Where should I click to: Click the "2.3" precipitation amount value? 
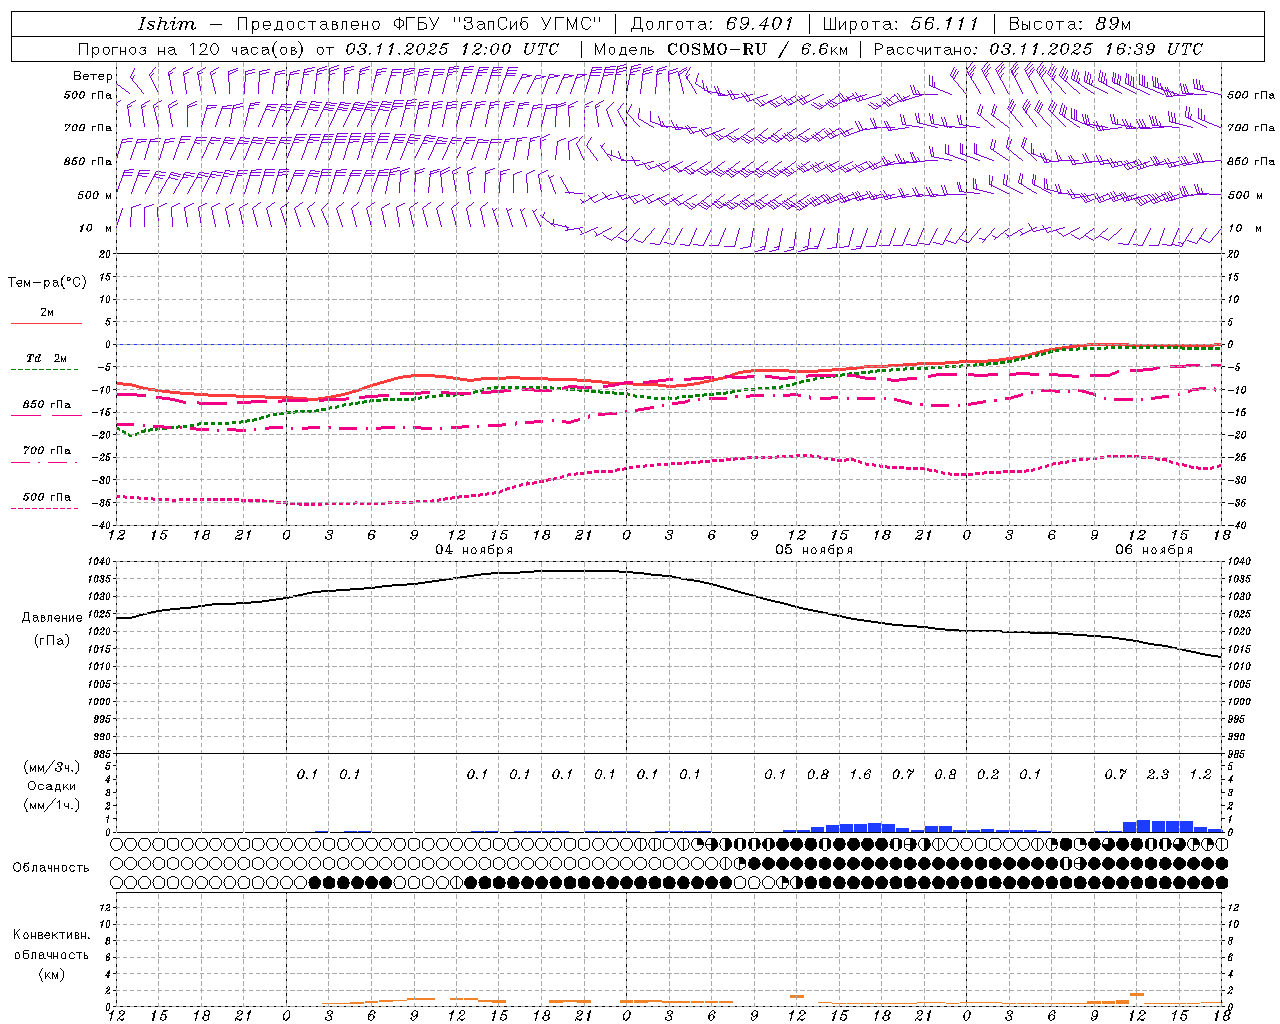(1158, 774)
